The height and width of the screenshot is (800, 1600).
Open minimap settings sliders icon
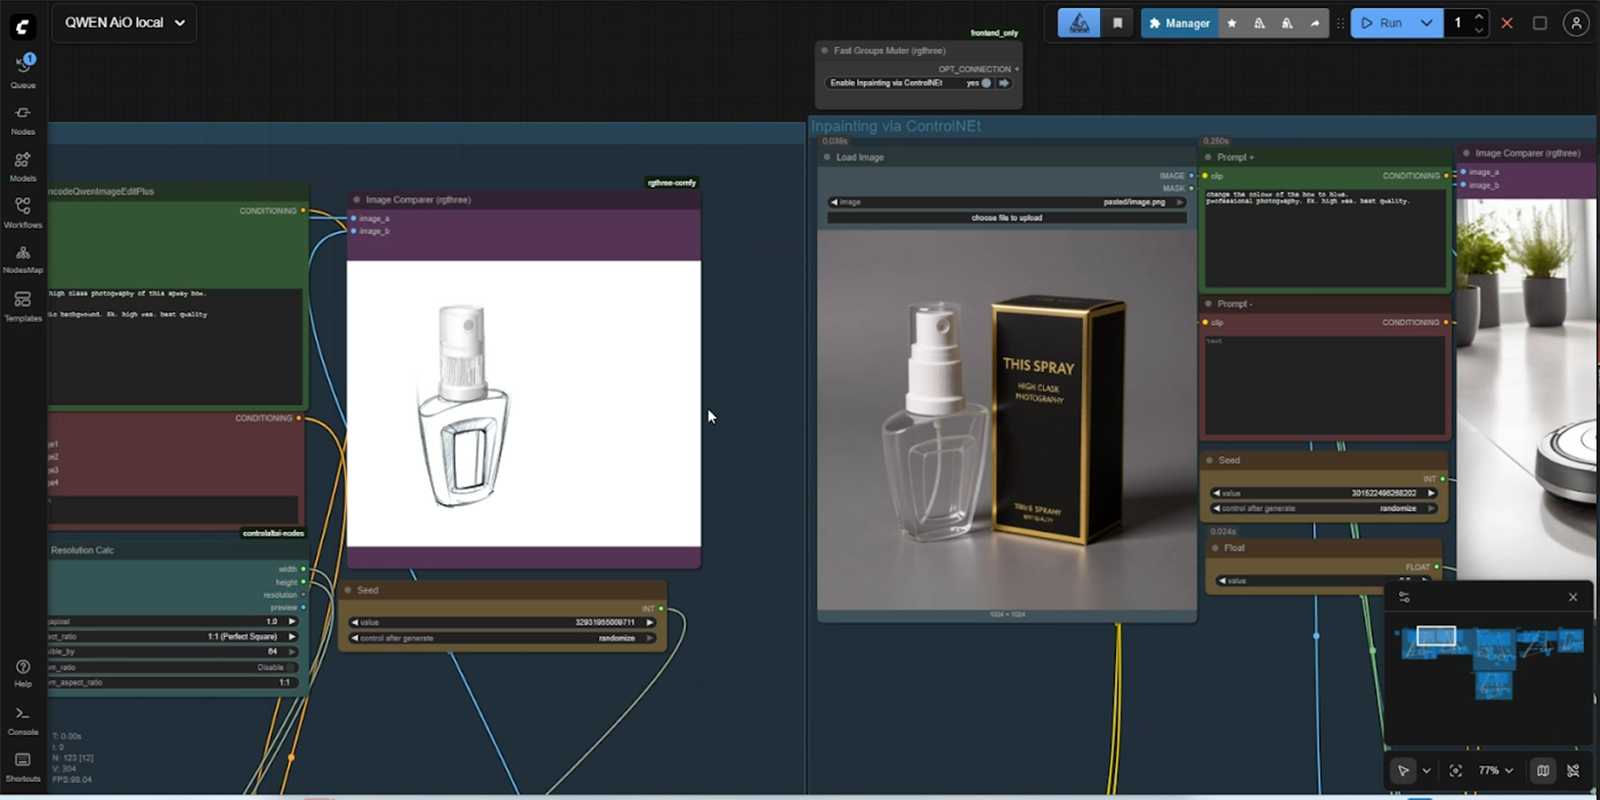pyautogui.click(x=1404, y=597)
